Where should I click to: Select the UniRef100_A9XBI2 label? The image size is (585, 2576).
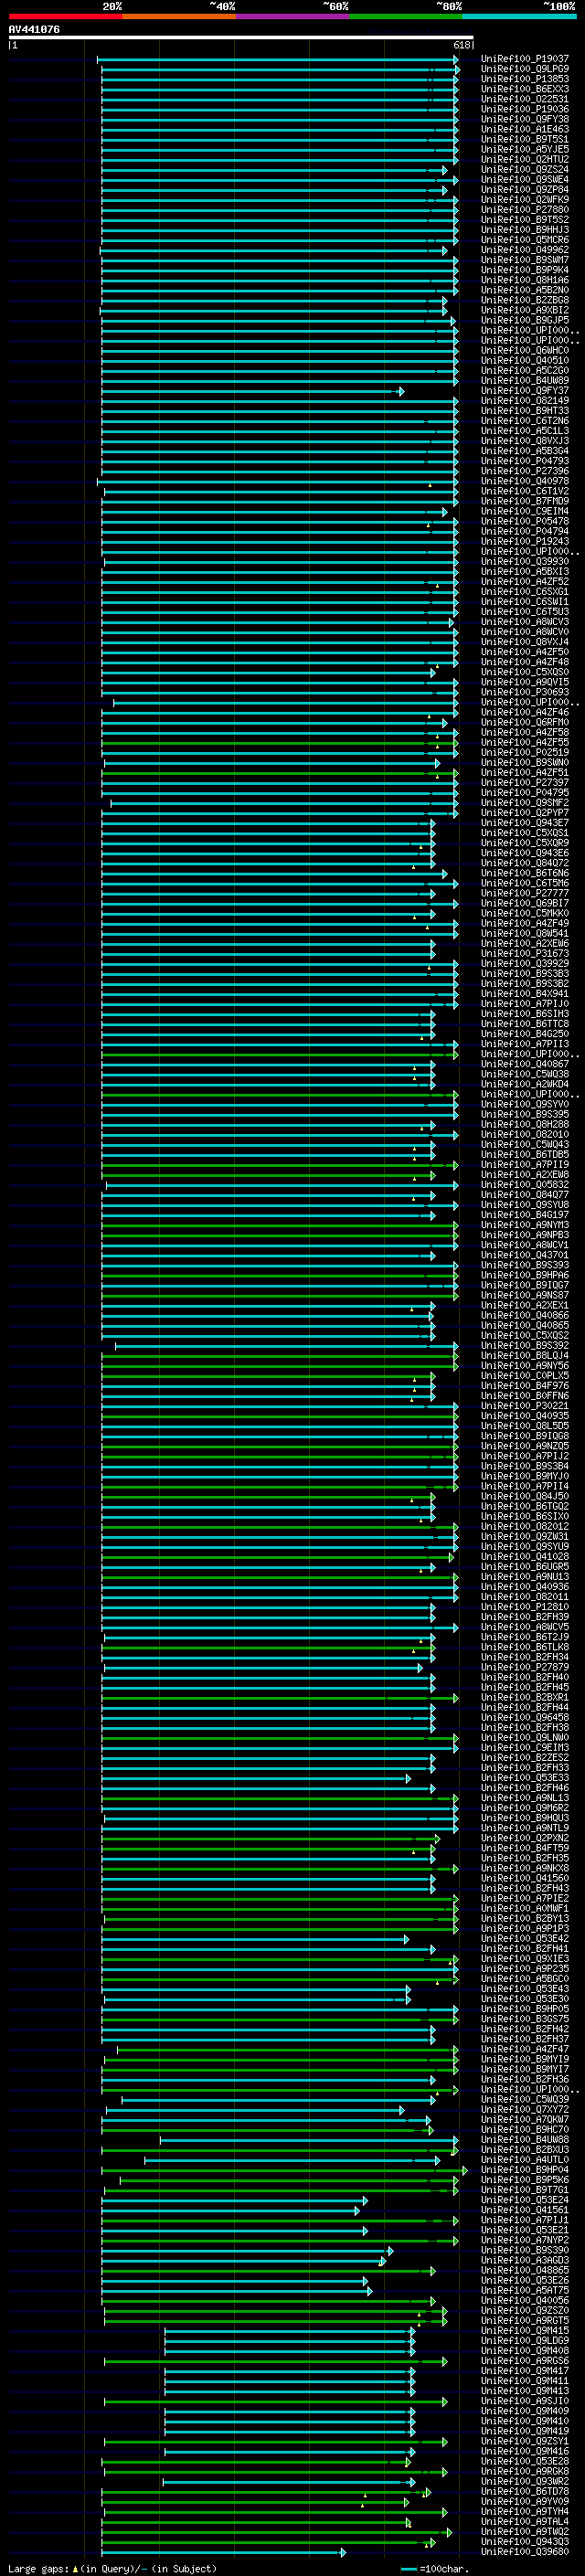pos(524,310)
